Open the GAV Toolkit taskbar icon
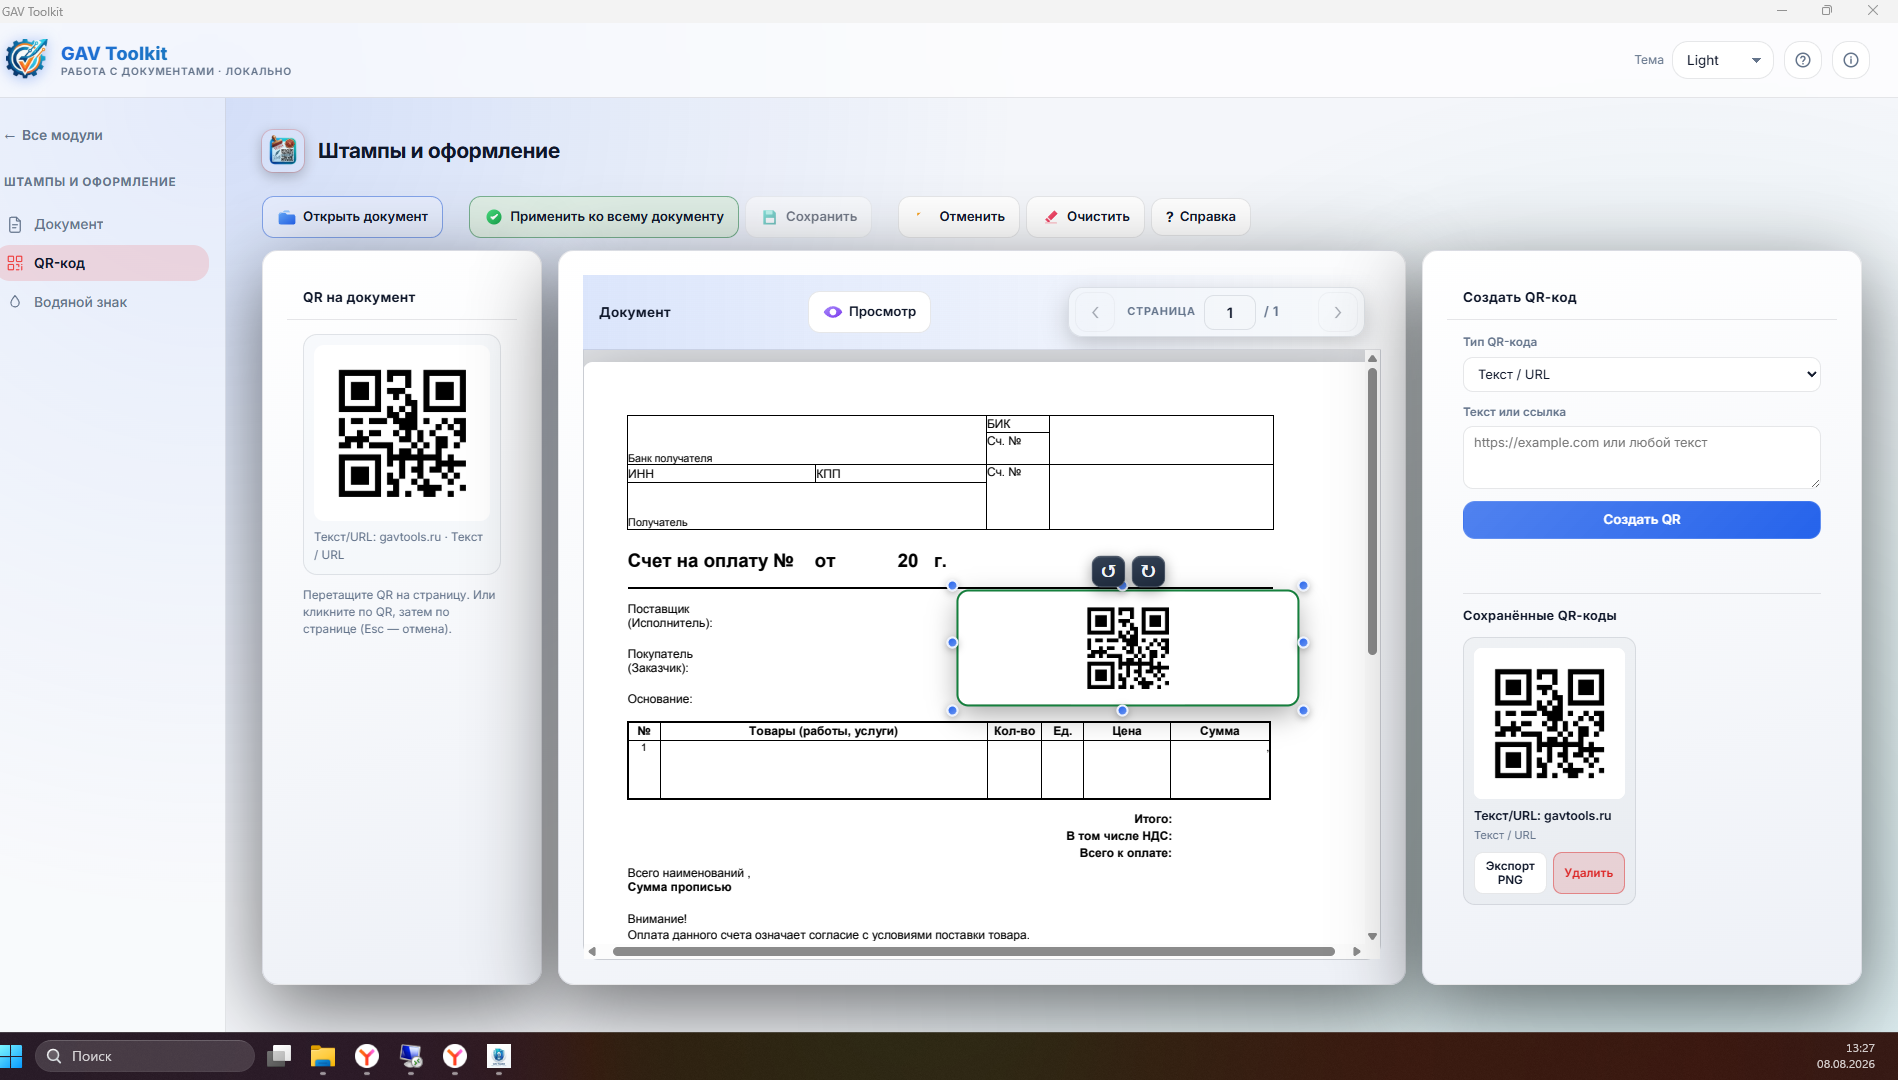Image resolution: width=1898 pixels, height=1080 pixels. point(498,1056)
